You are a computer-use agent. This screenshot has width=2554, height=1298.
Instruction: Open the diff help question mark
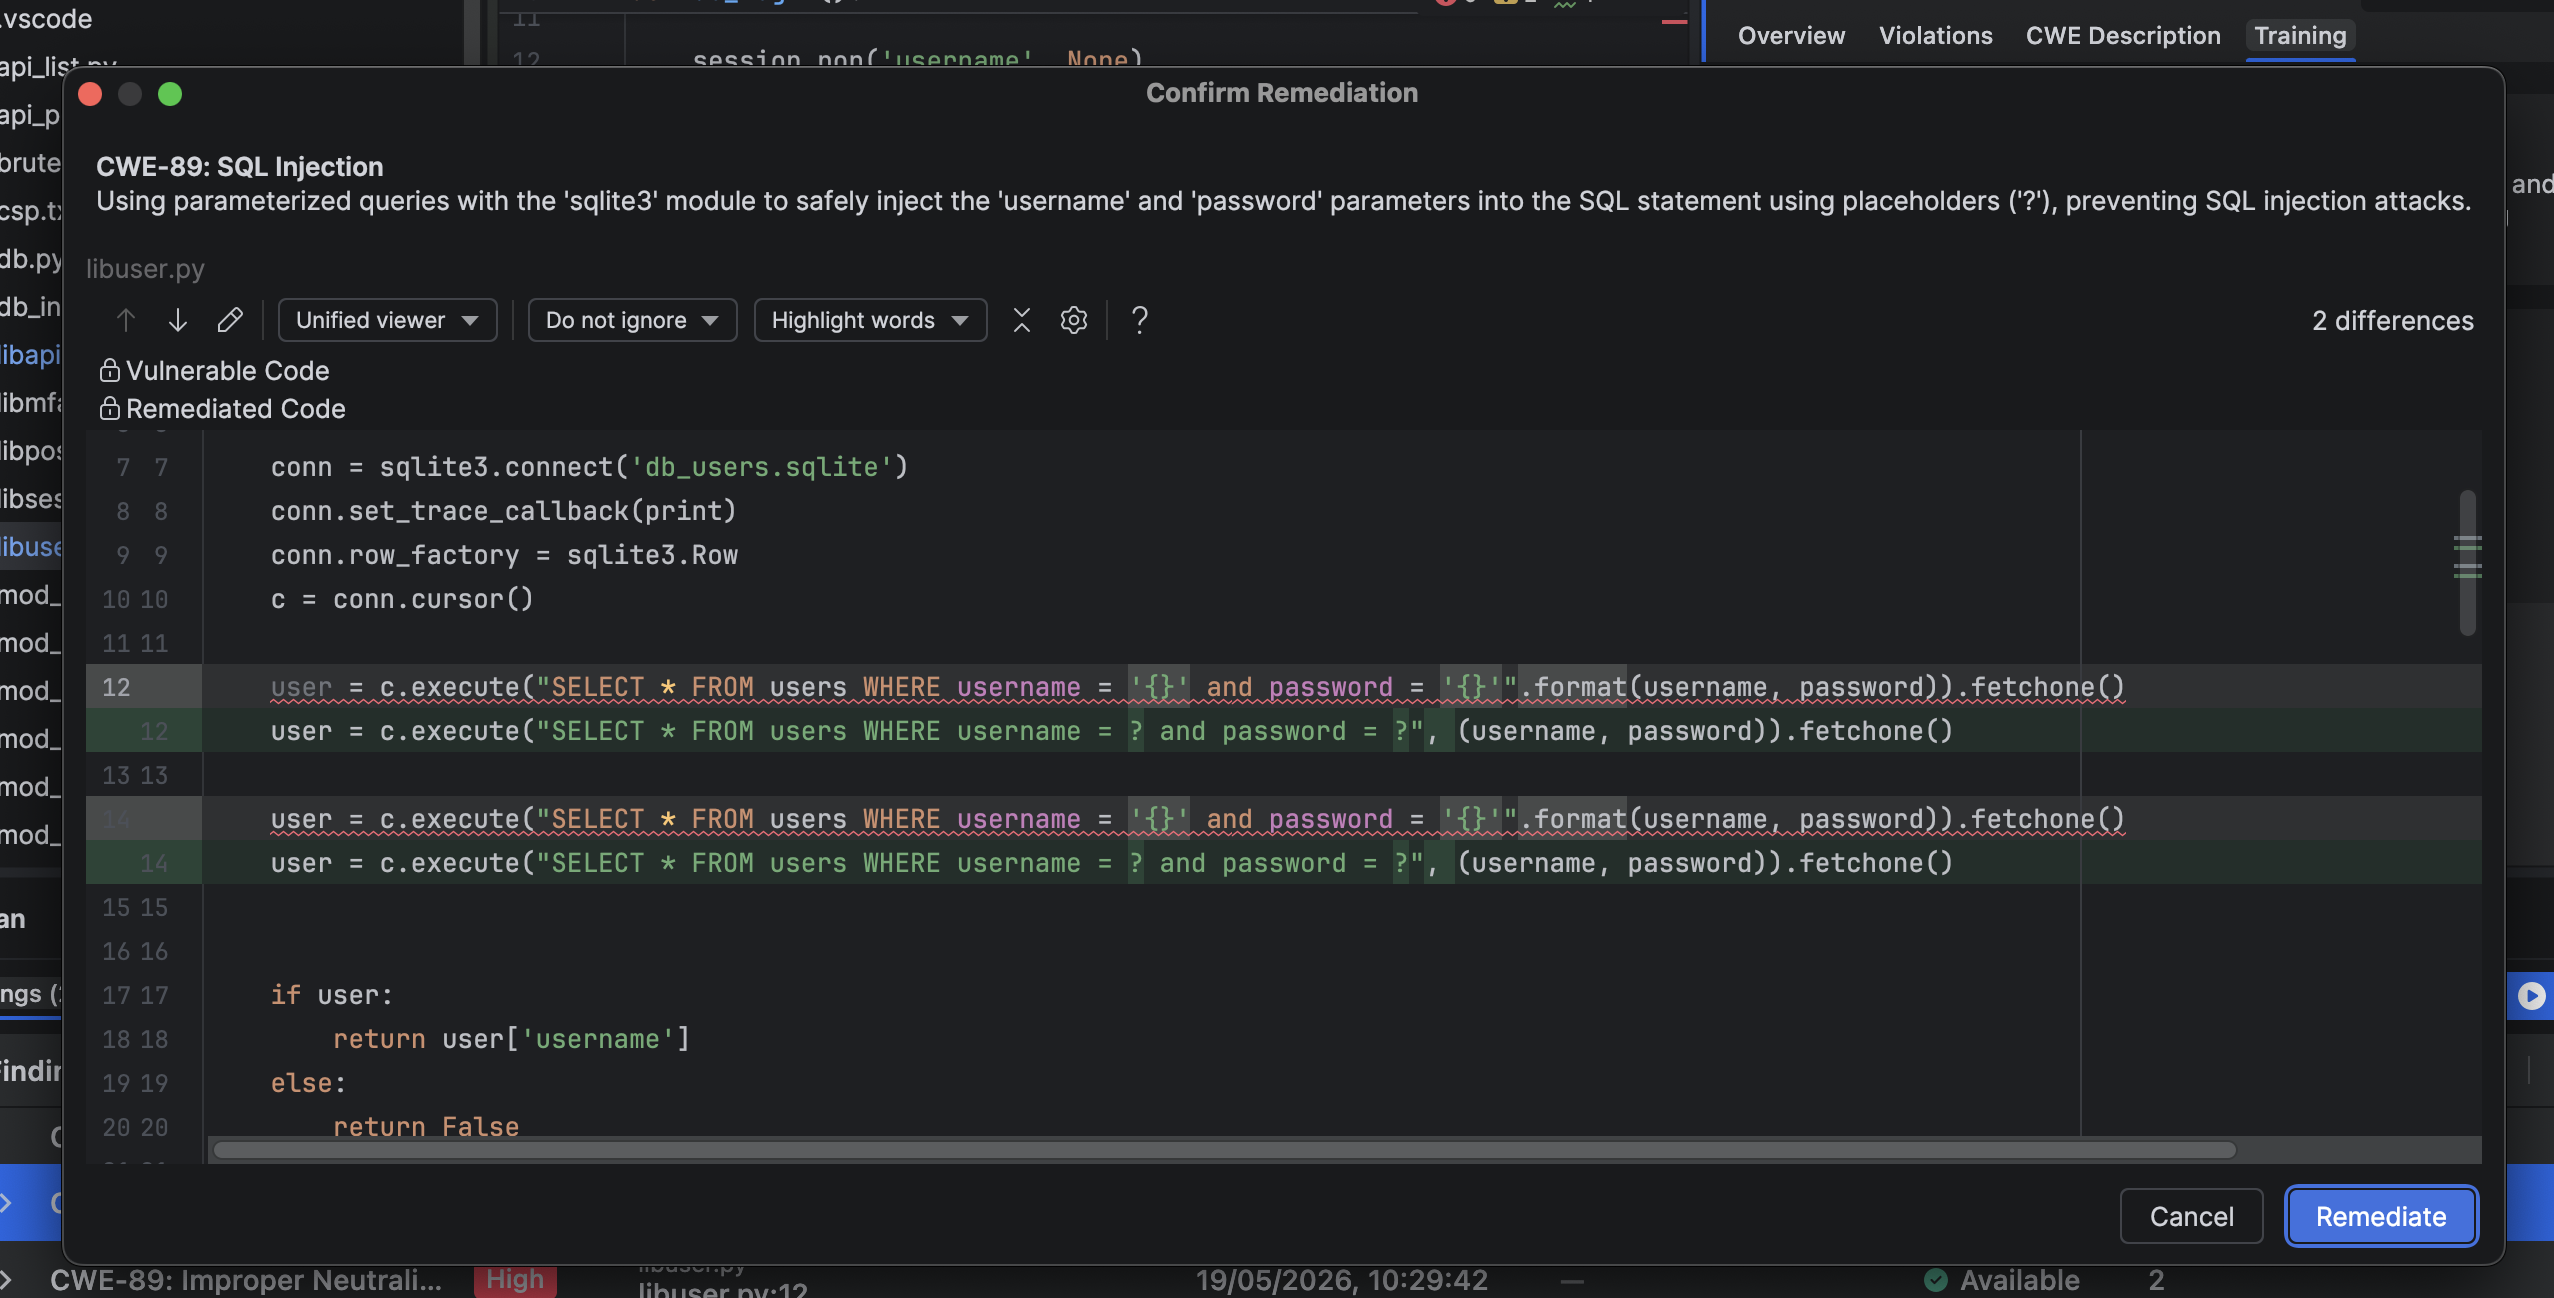click(1139, 320)
